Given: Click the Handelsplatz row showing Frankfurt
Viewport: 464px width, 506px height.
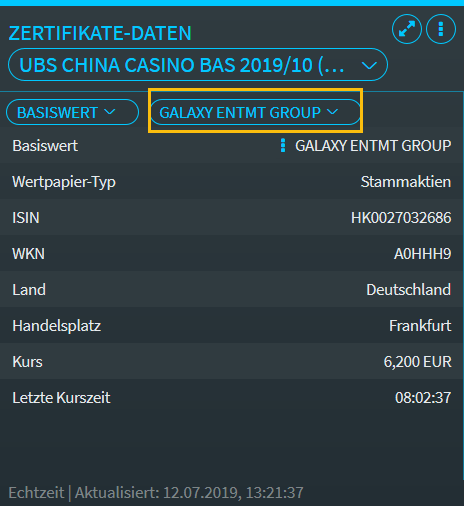Looking at the screenshot, I should click(x=232, y=326).
